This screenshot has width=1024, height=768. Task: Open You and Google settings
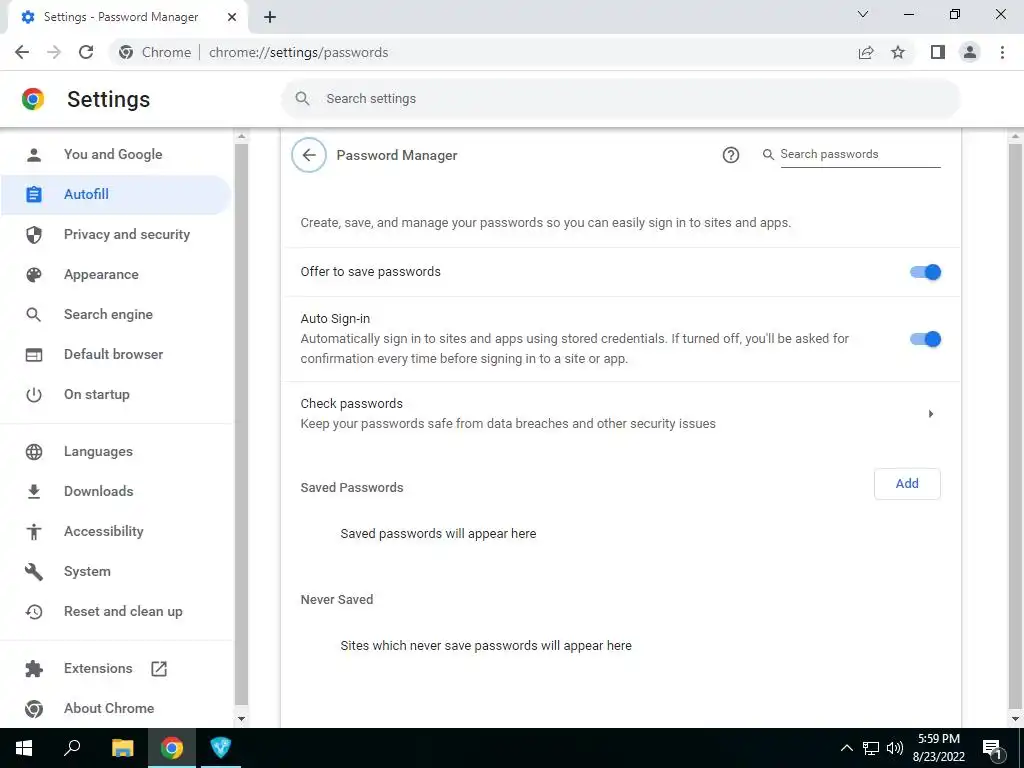116,154
